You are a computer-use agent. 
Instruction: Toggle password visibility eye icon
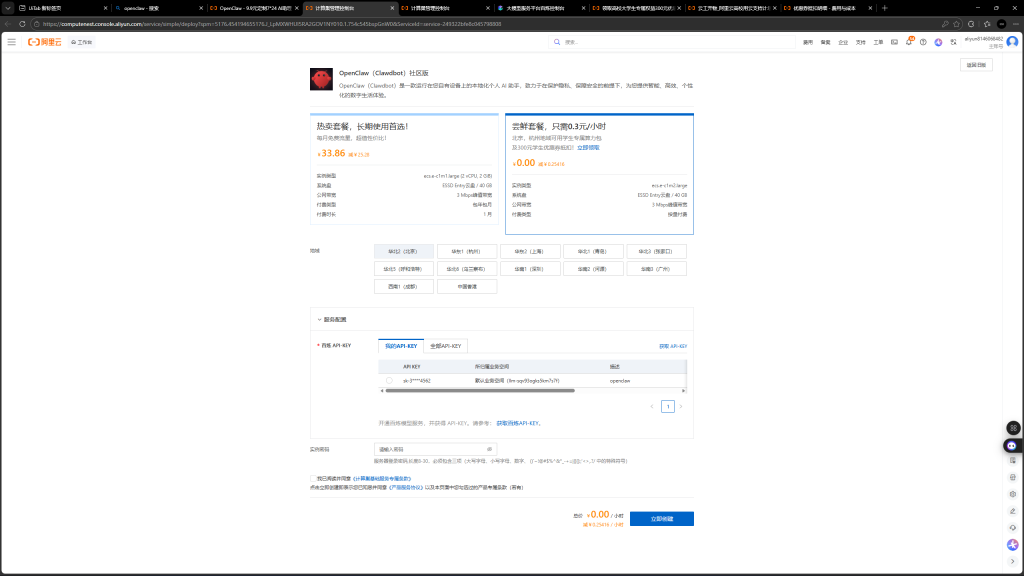coord(489,449)
